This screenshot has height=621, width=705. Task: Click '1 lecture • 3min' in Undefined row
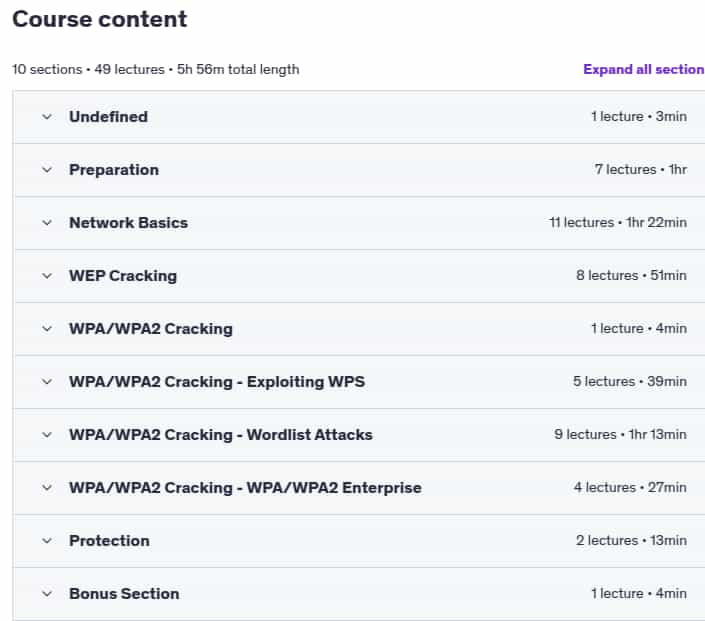639,116
